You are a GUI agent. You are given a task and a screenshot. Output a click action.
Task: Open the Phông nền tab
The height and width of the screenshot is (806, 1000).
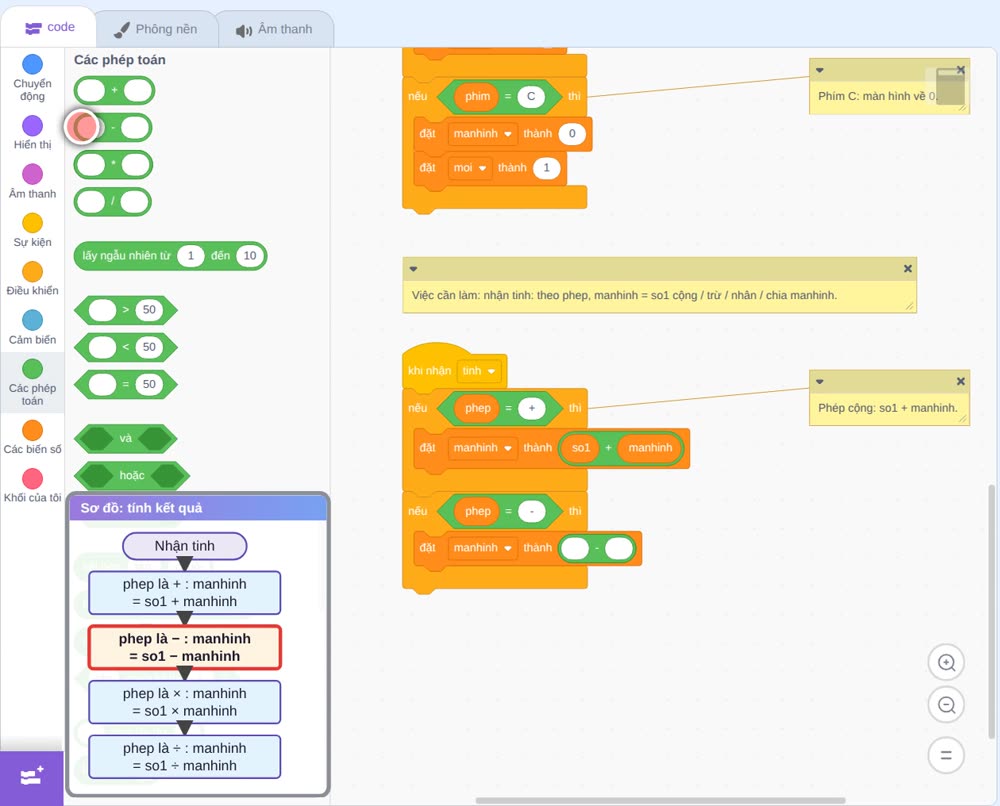(x=156, y=29)
